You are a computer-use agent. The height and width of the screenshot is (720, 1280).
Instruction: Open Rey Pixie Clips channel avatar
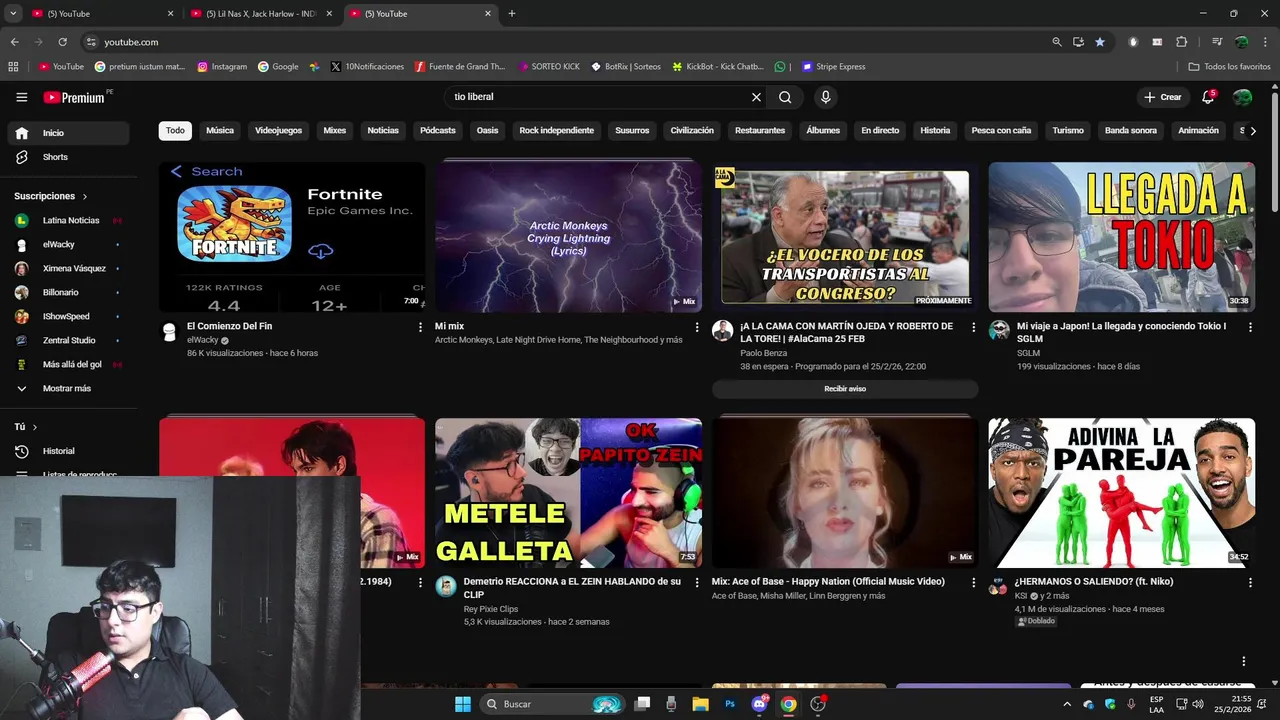pos(446,586)
